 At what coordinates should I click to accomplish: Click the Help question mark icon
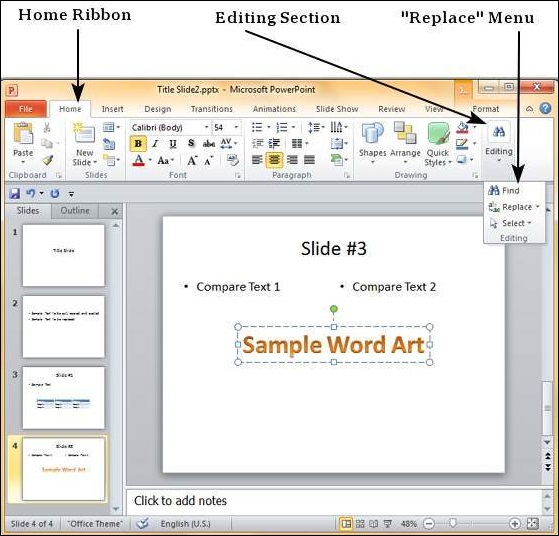545,108
